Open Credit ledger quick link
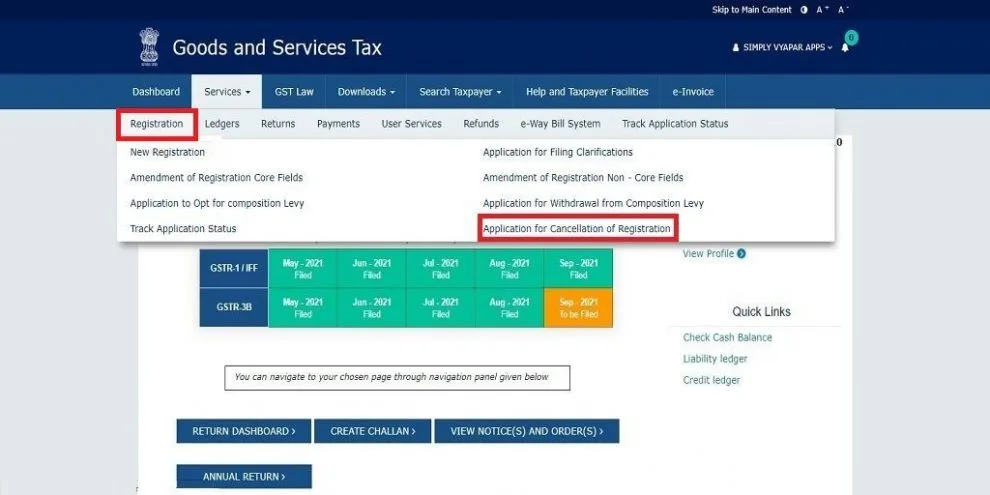 click(712, 380)
